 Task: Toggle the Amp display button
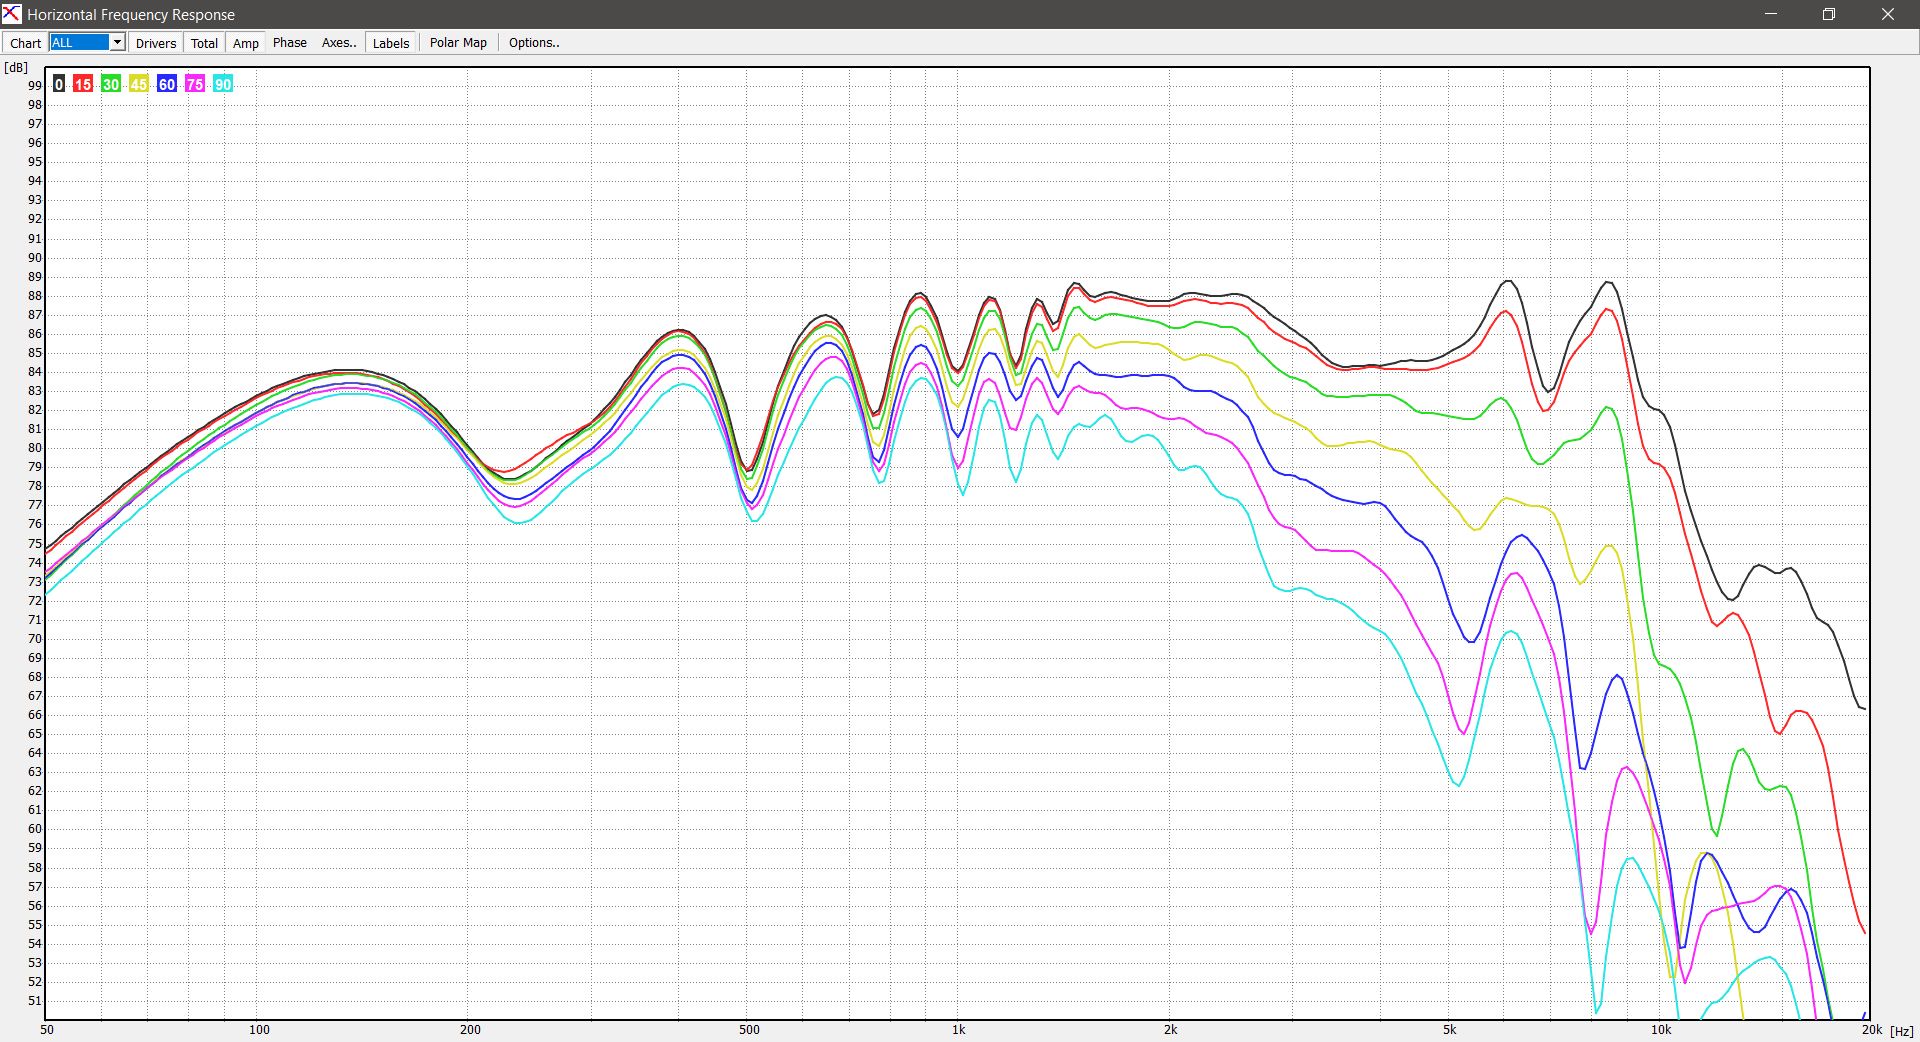click(x=245, y=43)
